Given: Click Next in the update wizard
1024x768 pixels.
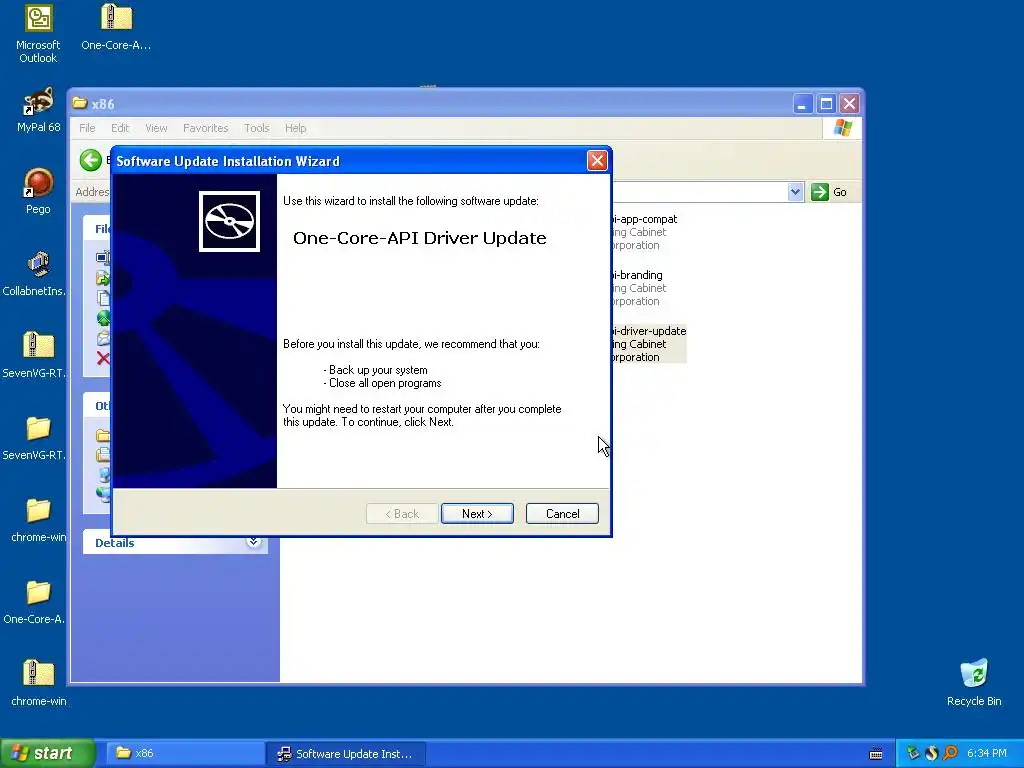Looking at the screenshot, I should click(x=477, y=514).
